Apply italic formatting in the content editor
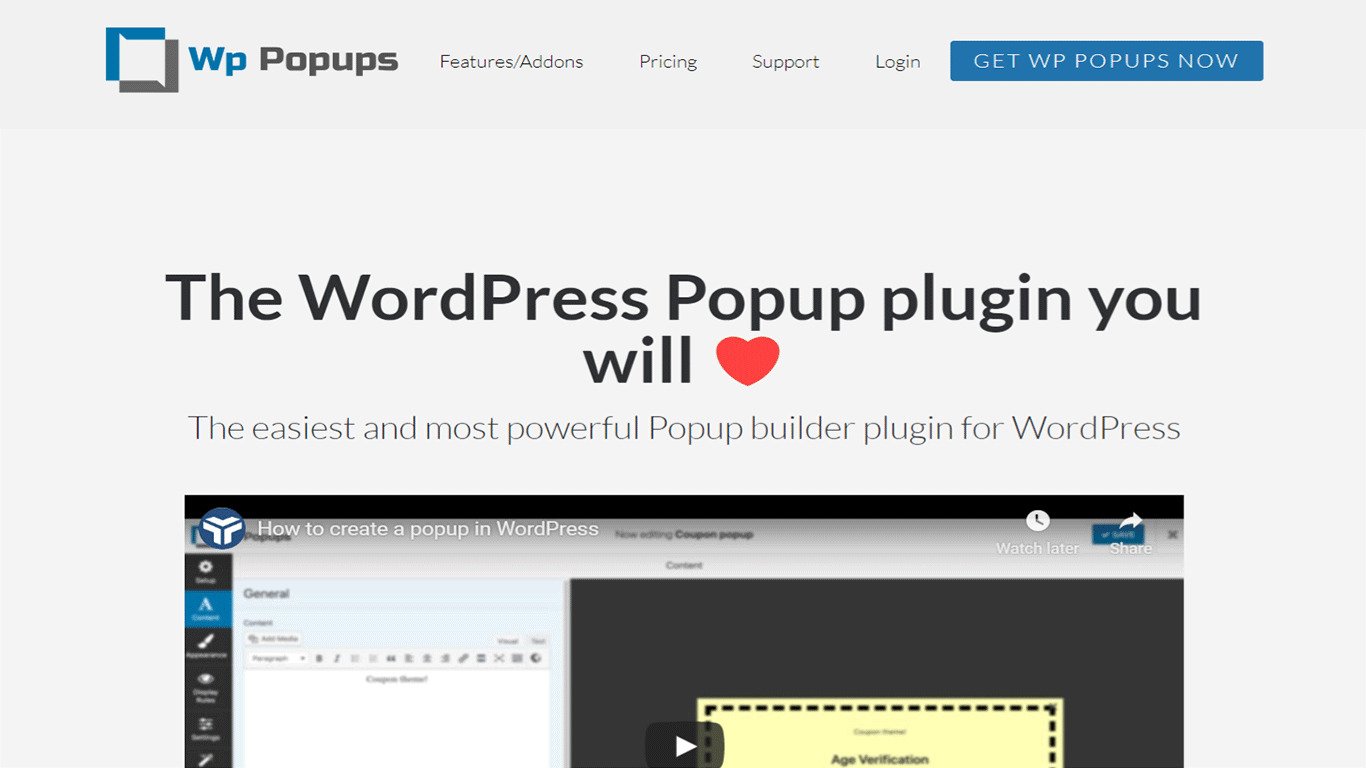Screen dimensions: 1366x768 coord(337,658)
